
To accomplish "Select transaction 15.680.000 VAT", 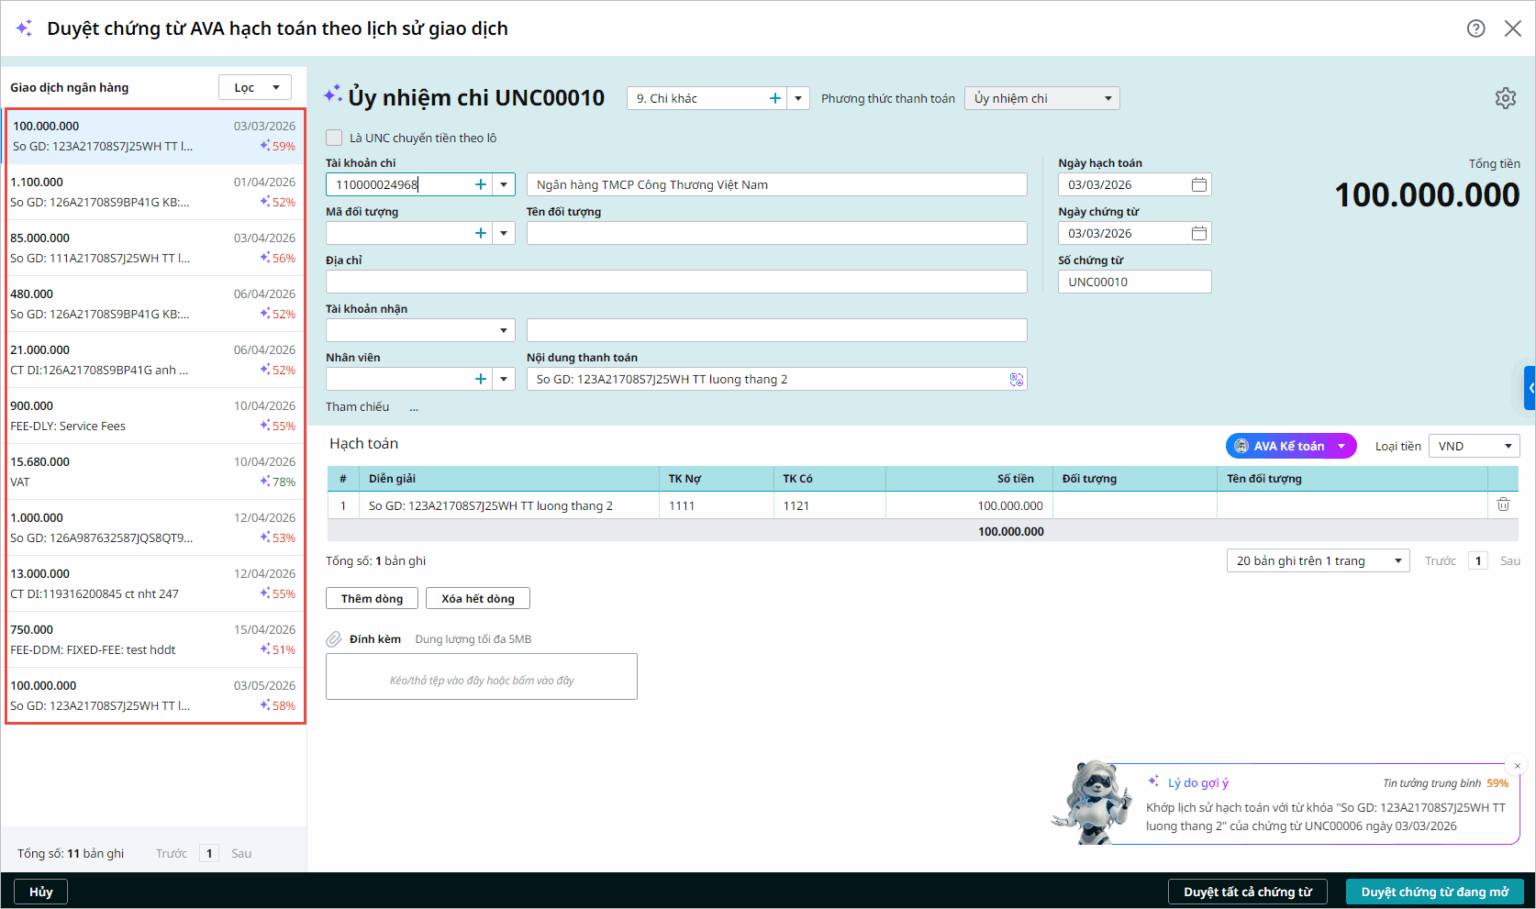I will point(154,472).
